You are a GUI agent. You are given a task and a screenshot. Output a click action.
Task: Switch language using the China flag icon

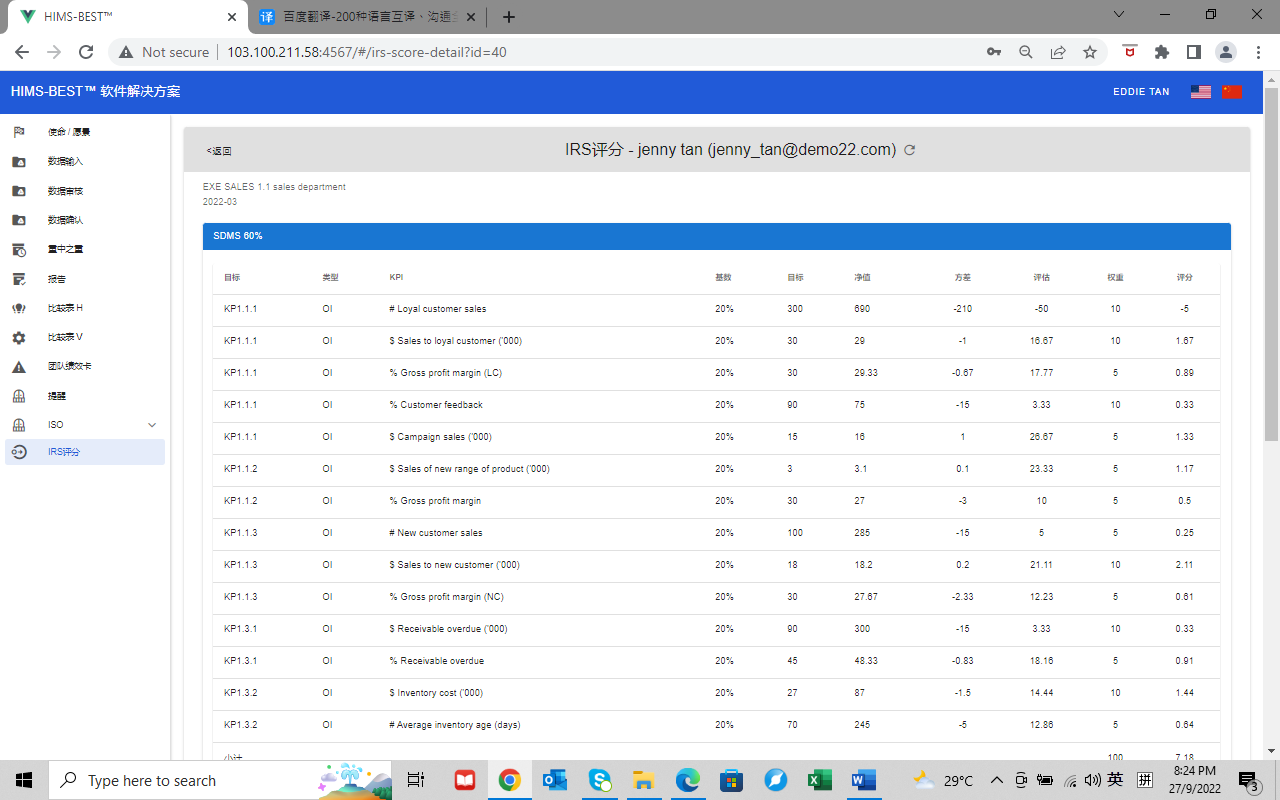[x=1231, y=92]
